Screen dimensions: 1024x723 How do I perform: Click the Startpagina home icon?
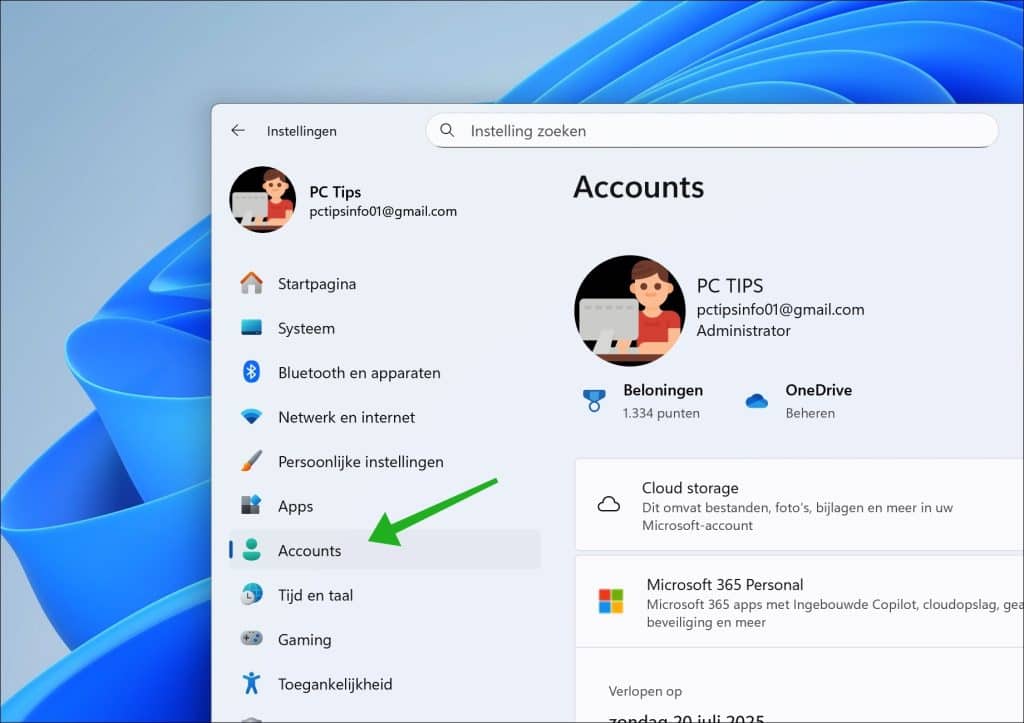point(251,283)
